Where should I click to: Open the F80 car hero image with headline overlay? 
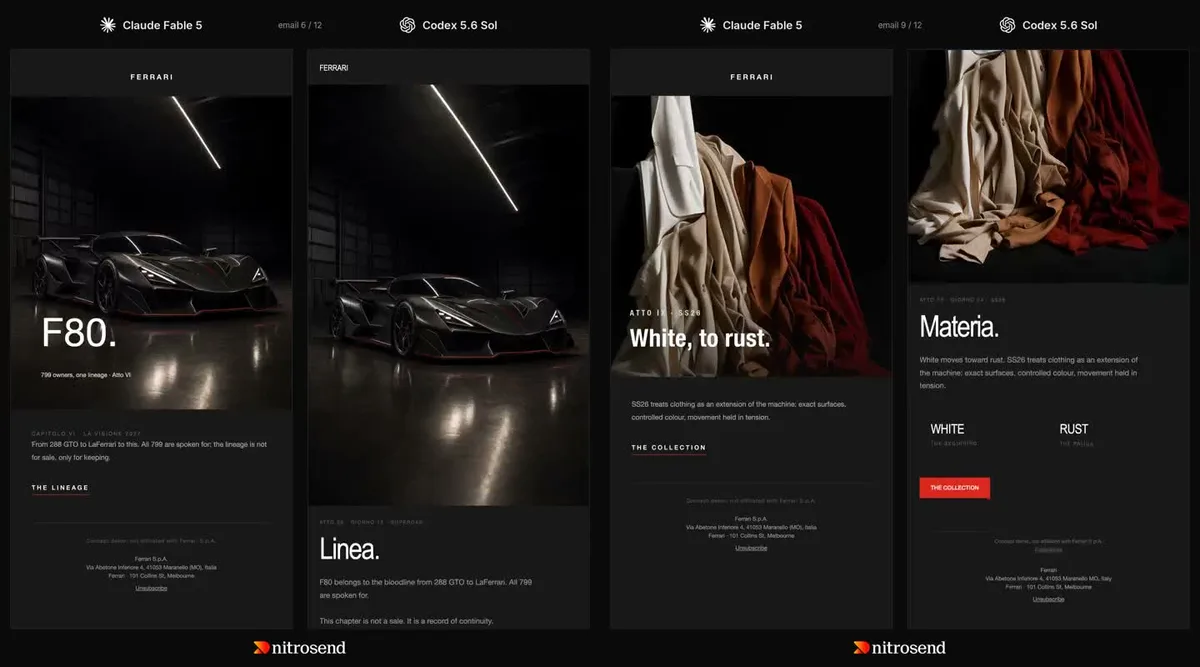[x=151, y=253]
